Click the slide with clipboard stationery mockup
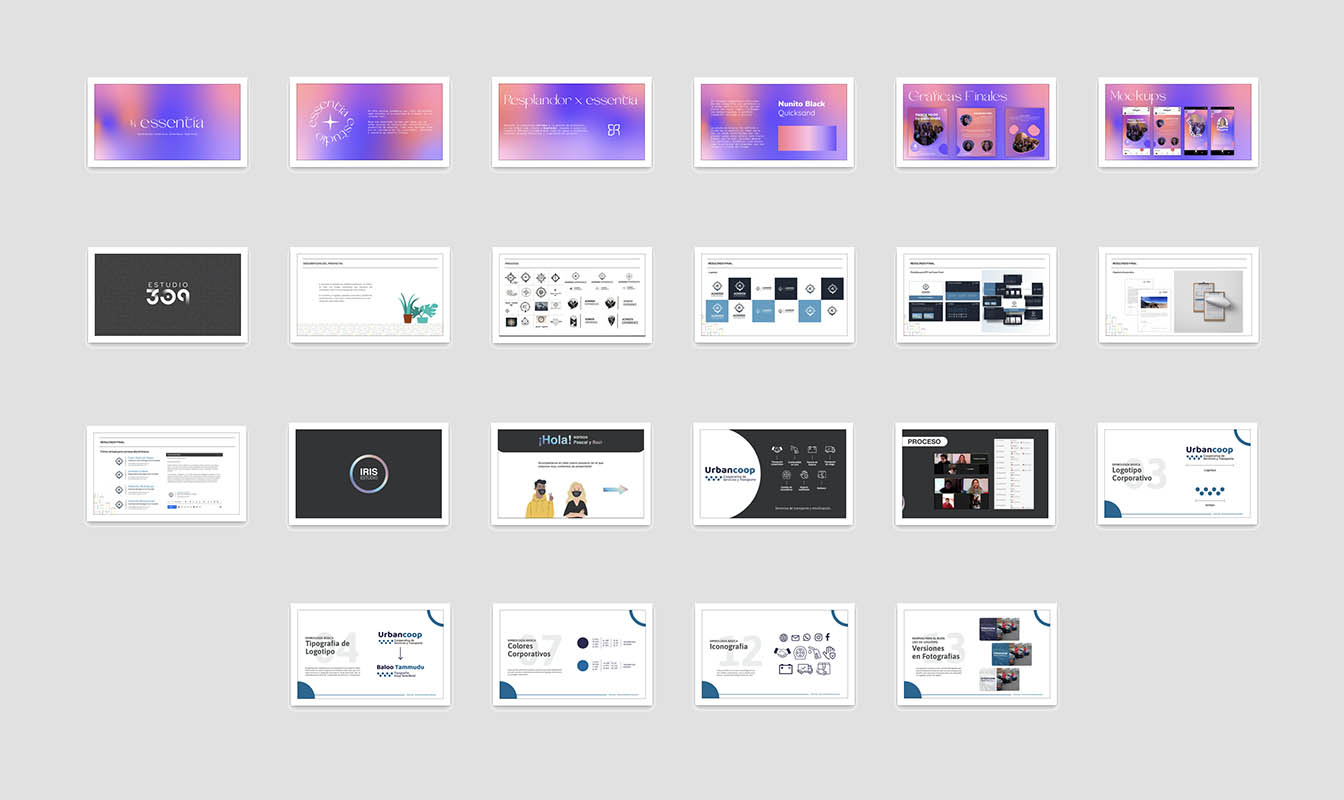Viewport: 1344px width, 800px height. [1177, 295]
